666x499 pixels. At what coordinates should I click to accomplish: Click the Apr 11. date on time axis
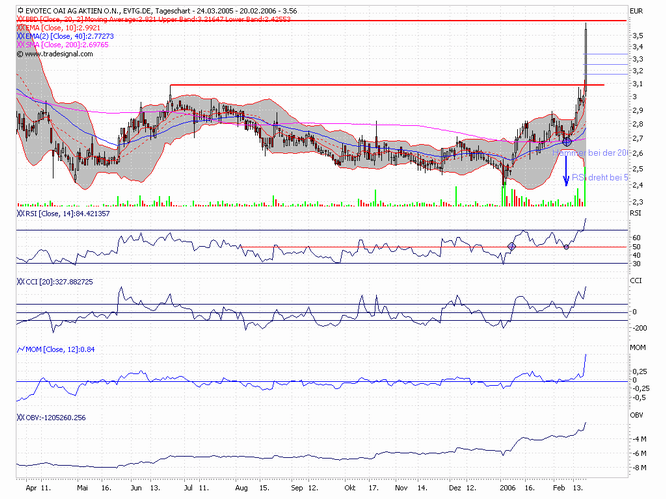click(38, 488)
